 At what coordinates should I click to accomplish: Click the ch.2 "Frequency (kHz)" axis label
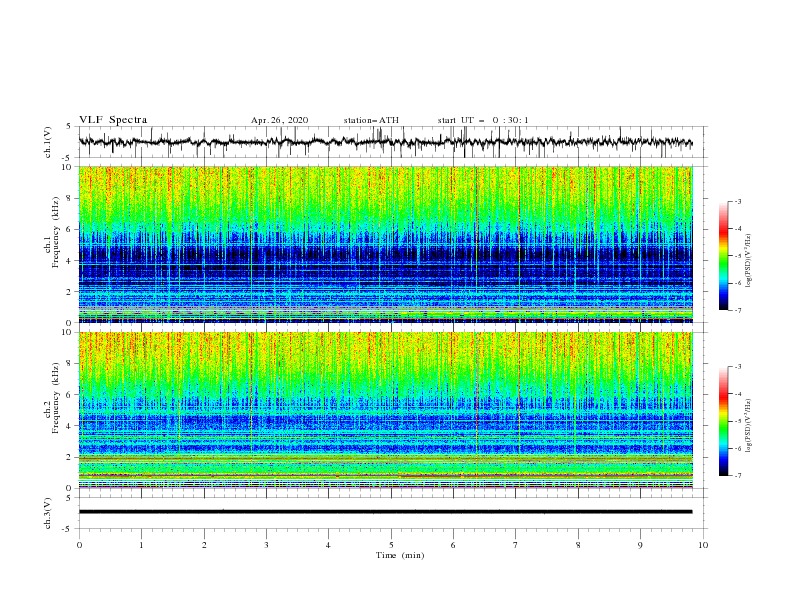[55, 398]
